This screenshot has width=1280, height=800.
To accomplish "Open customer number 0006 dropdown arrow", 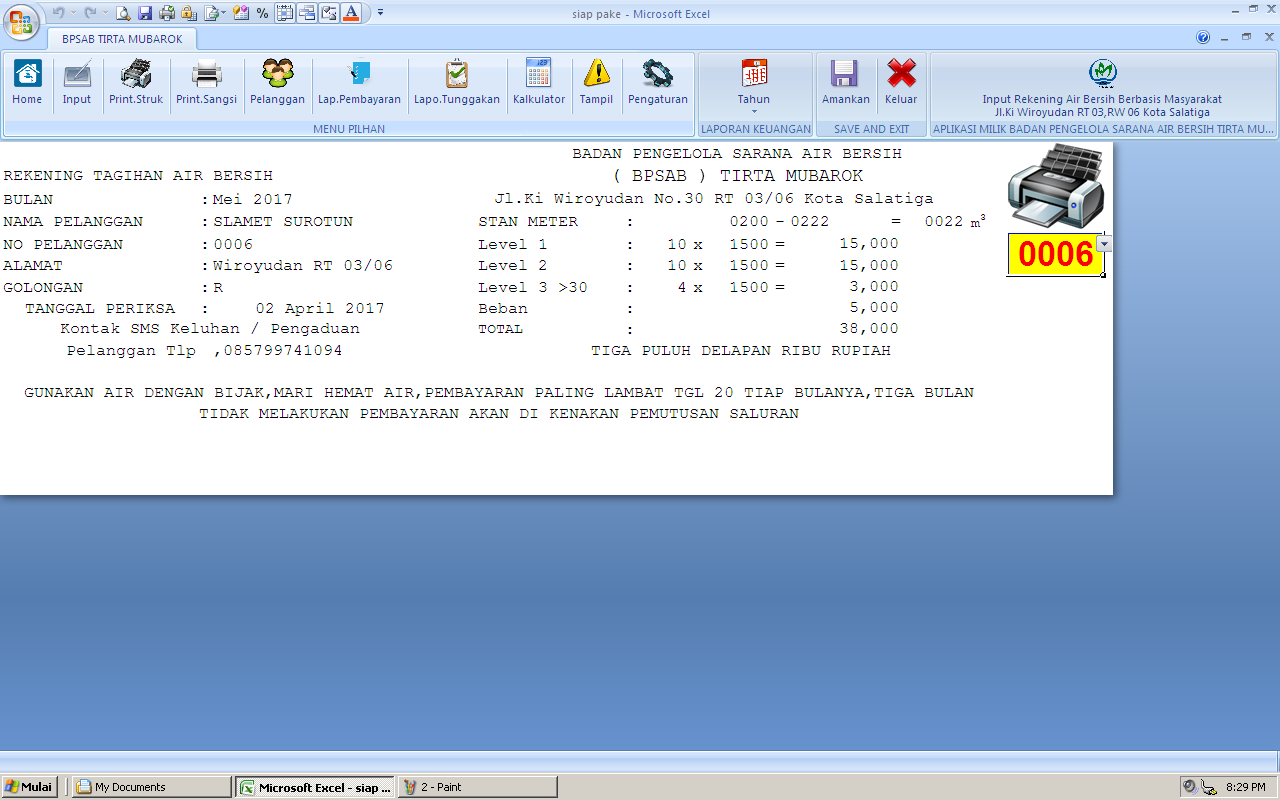I will point(1104,244).
